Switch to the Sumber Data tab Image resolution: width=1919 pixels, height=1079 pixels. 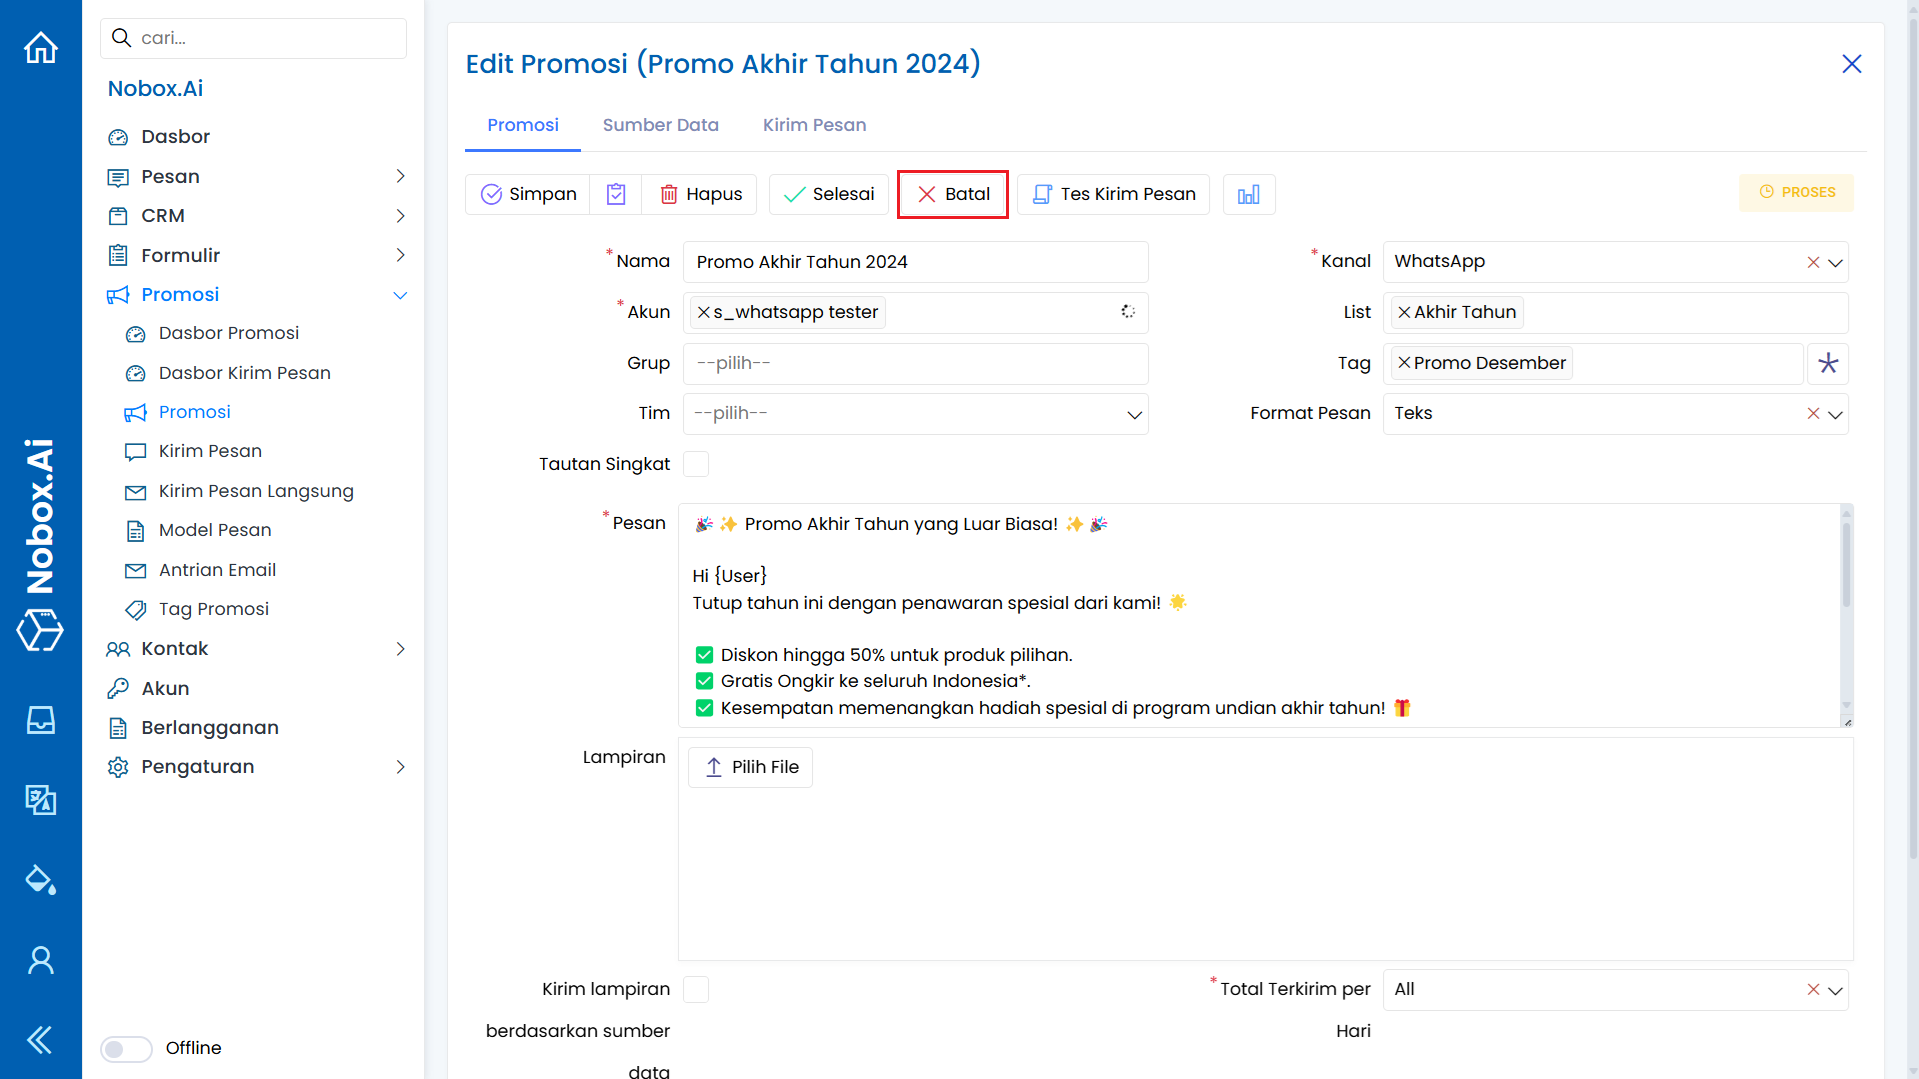coord(660,125)
